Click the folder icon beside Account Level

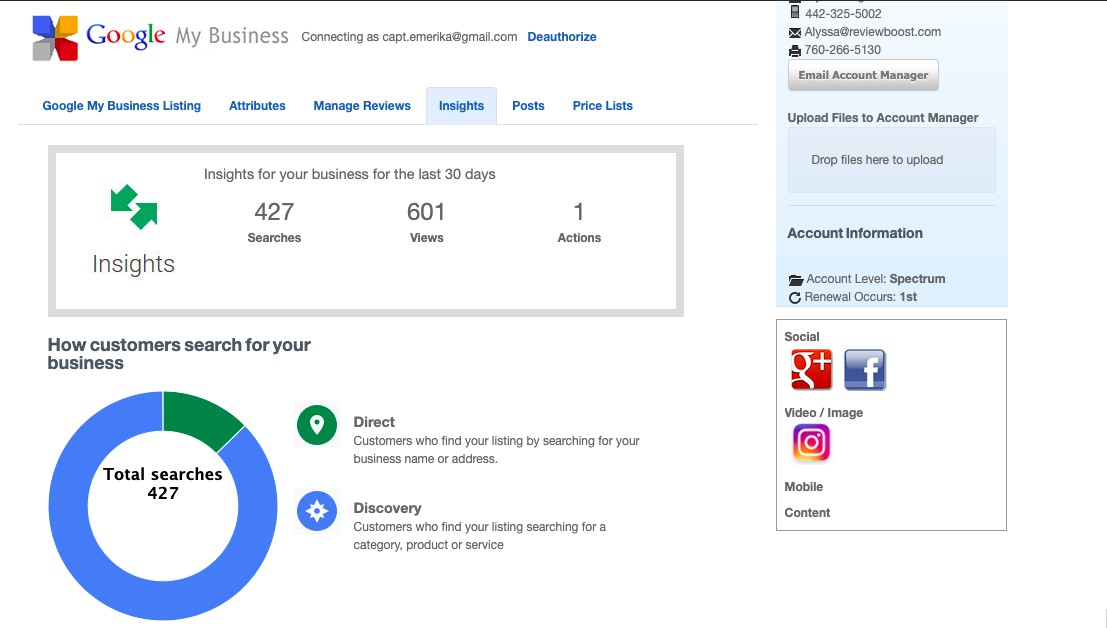pyautogui.click(x=796, y=279)
